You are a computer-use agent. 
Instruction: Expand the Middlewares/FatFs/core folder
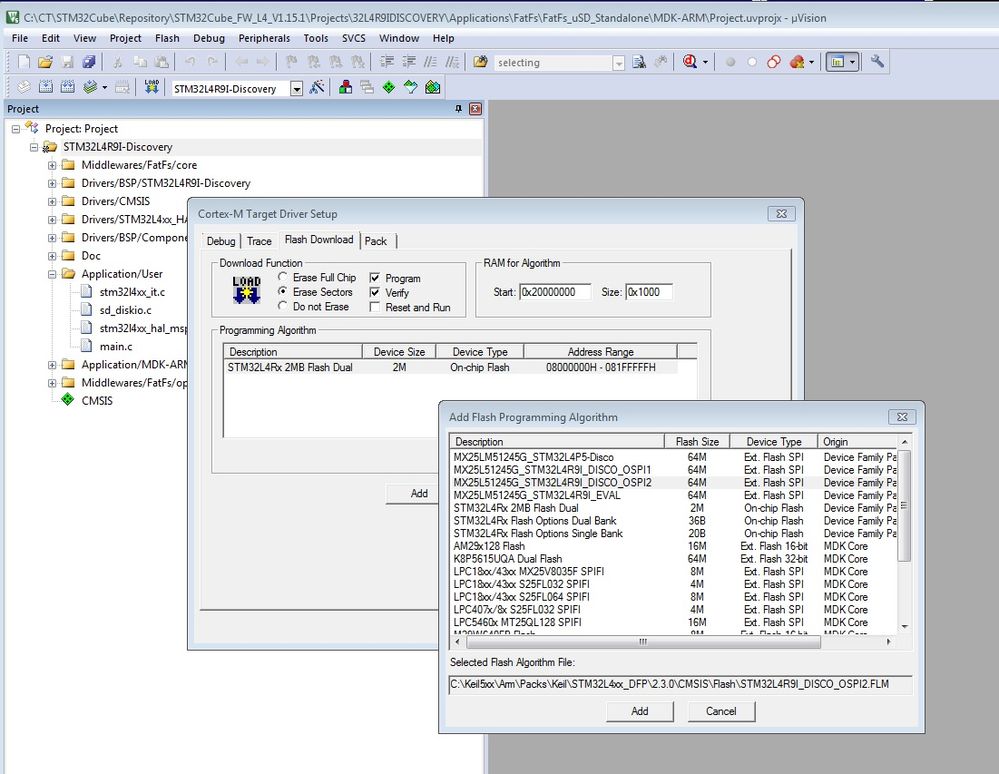tap(52, 165)
